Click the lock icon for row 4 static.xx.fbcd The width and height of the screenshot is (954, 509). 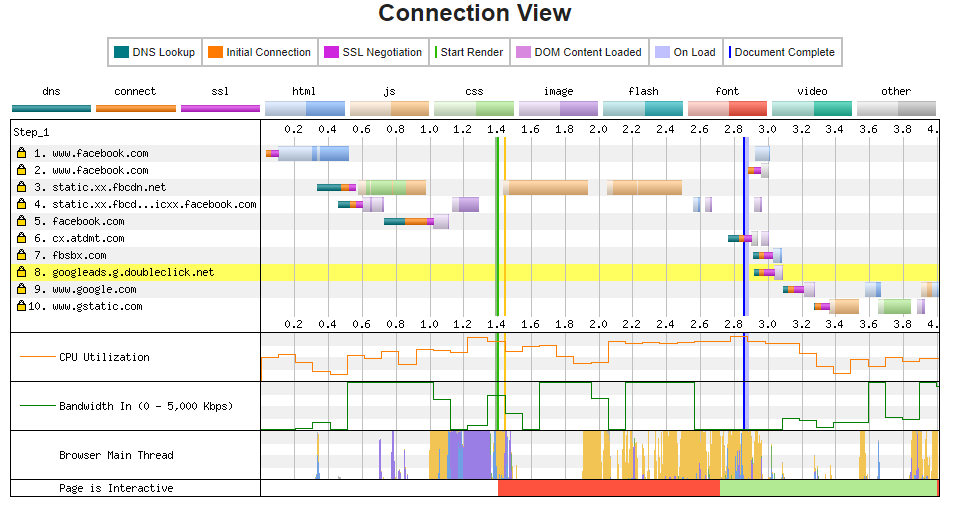(x=21, y=204)
